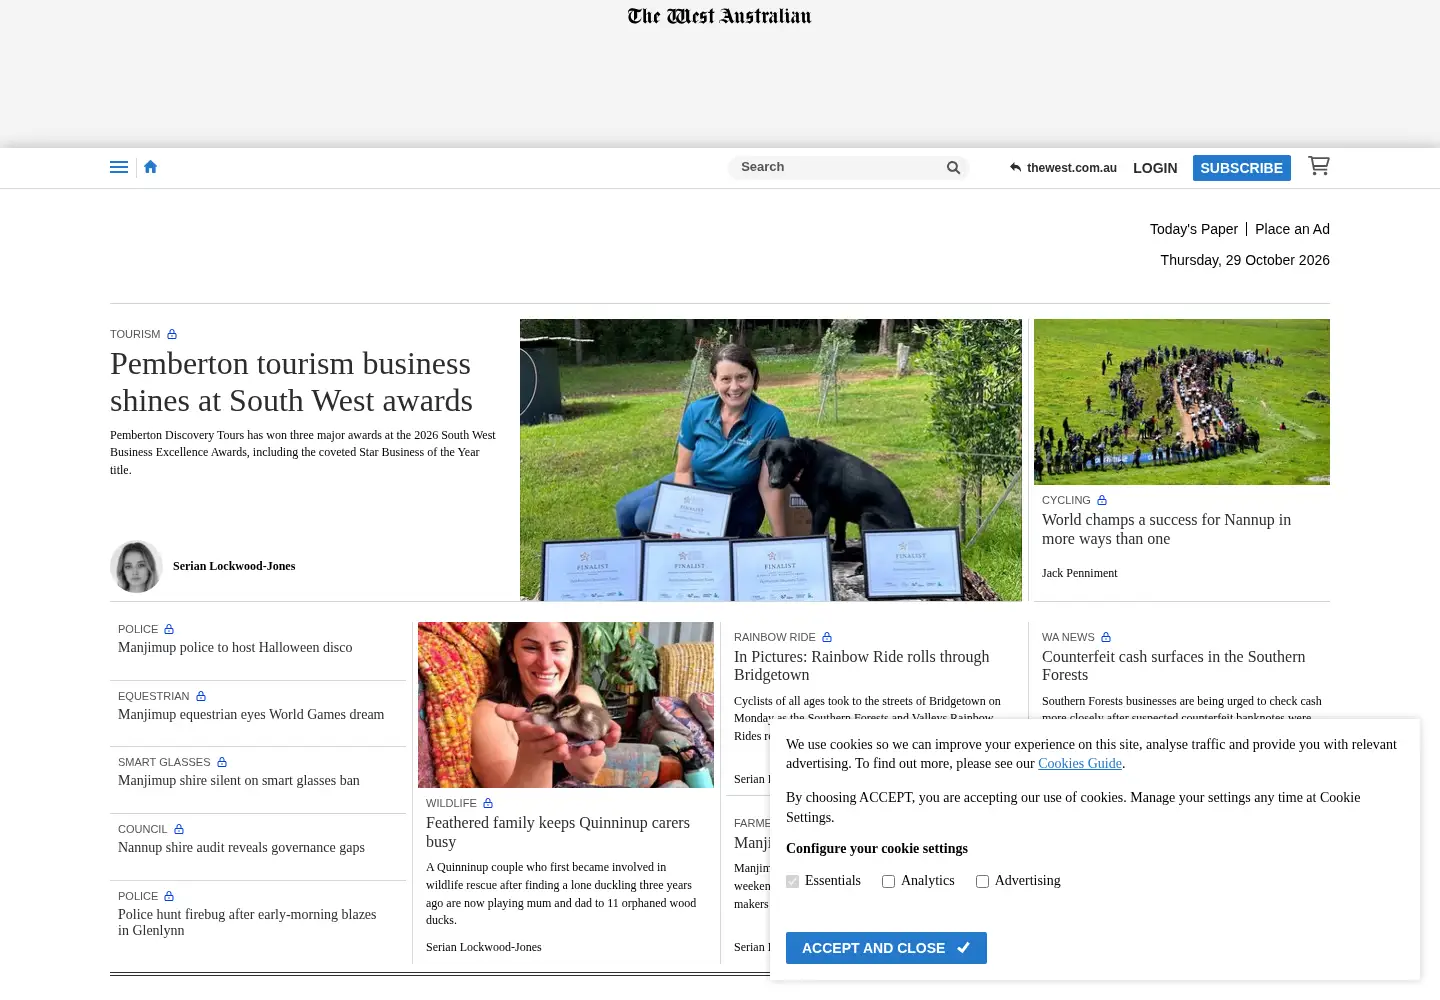This screenshot has width=1440, height=1000.
Task: Click the SUBSCRIBE button
Action: pos(1241,168)
